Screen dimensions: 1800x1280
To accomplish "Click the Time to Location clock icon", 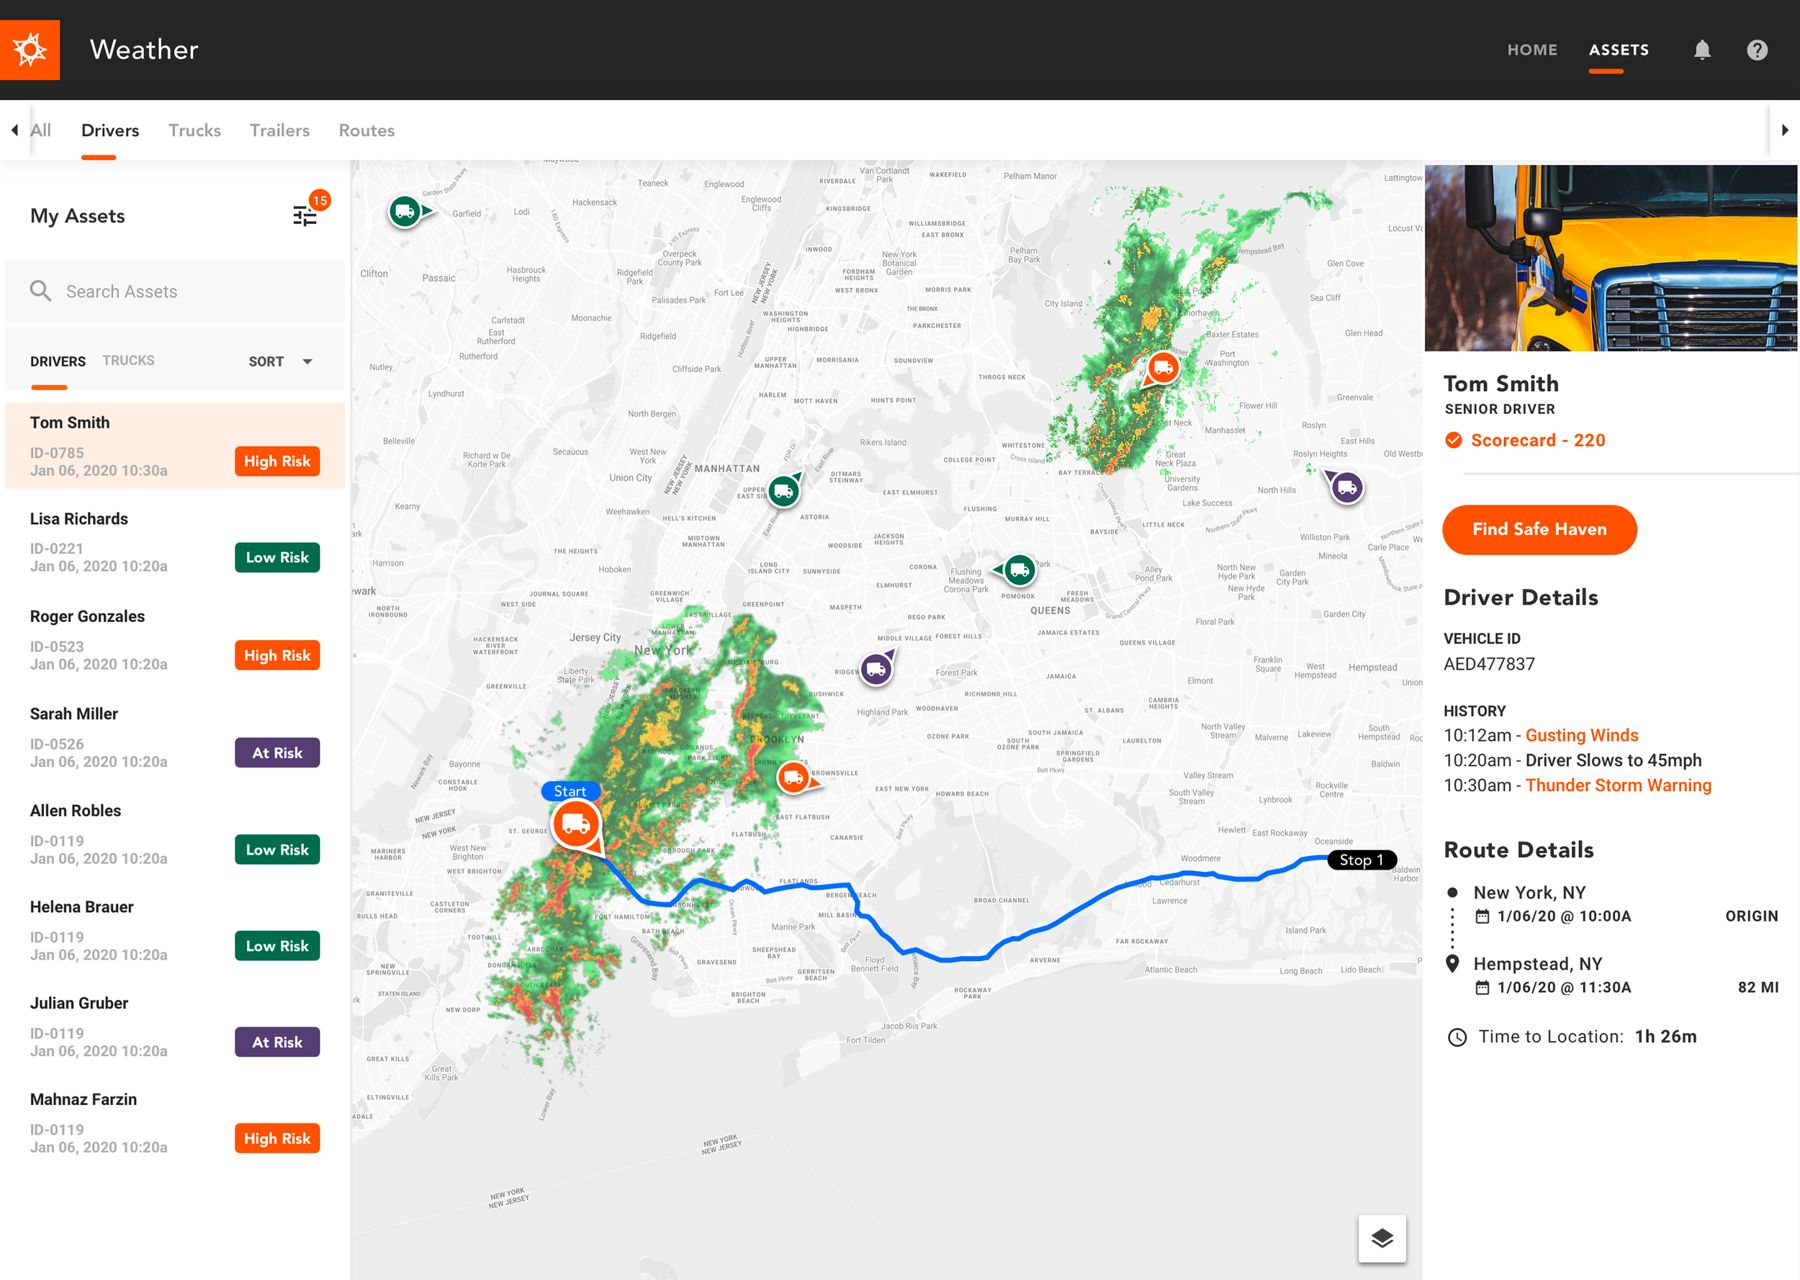I will (x=1458, y=1037).
